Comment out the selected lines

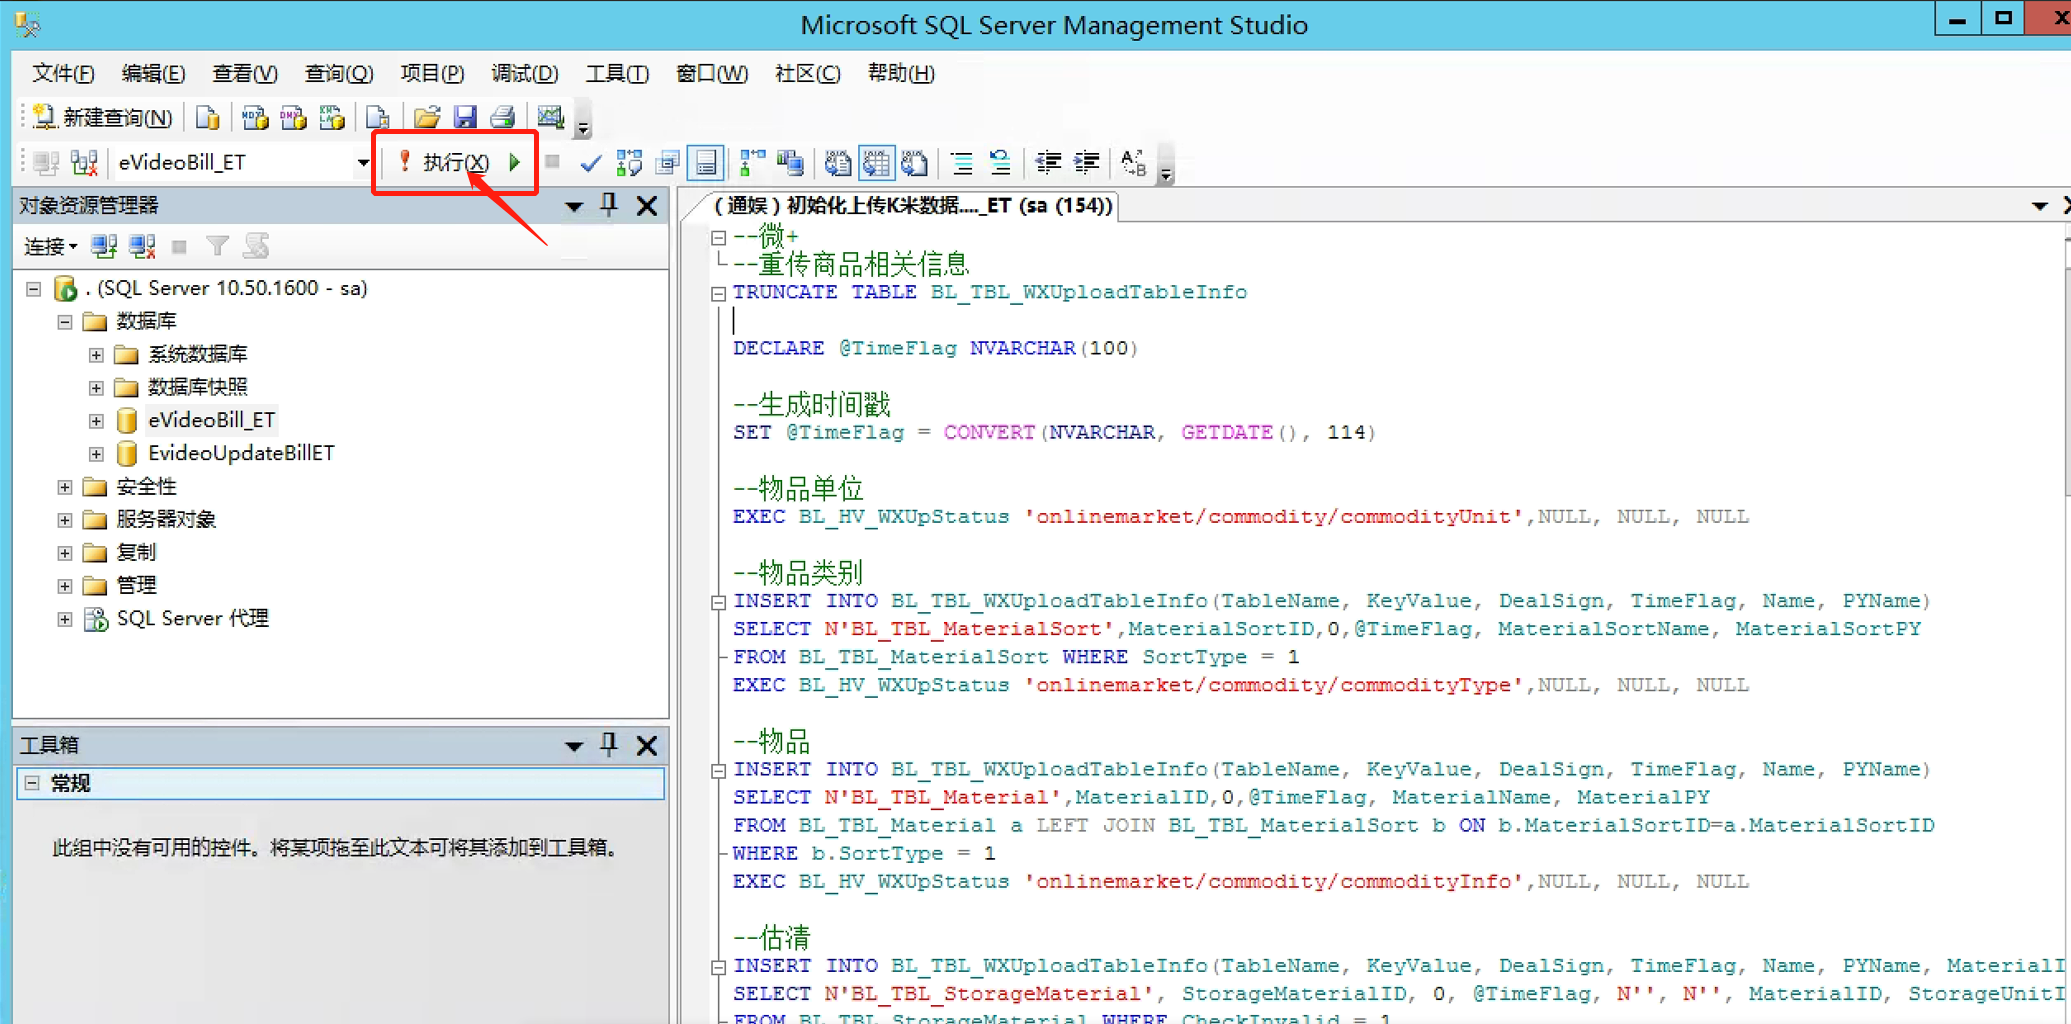961,162
